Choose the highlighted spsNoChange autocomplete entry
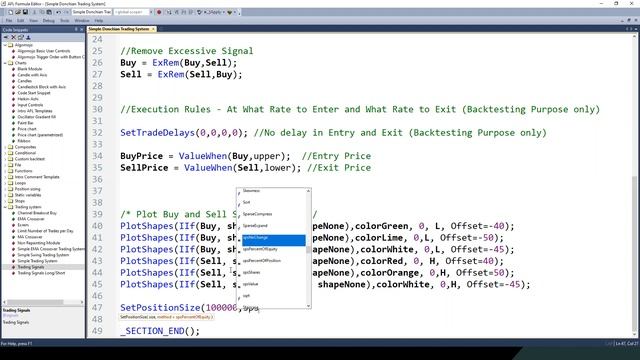Viewport: 640px width, 360px height. 273,240
